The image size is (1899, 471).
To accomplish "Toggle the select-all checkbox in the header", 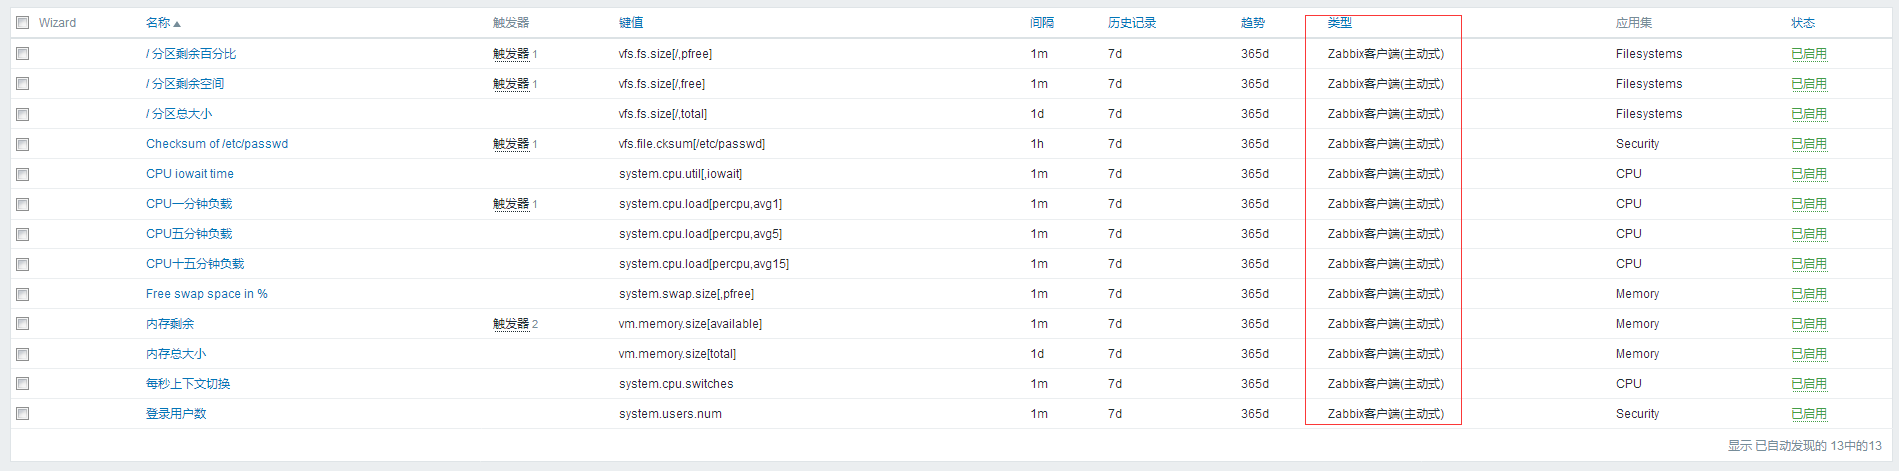I will pos(23,23).
